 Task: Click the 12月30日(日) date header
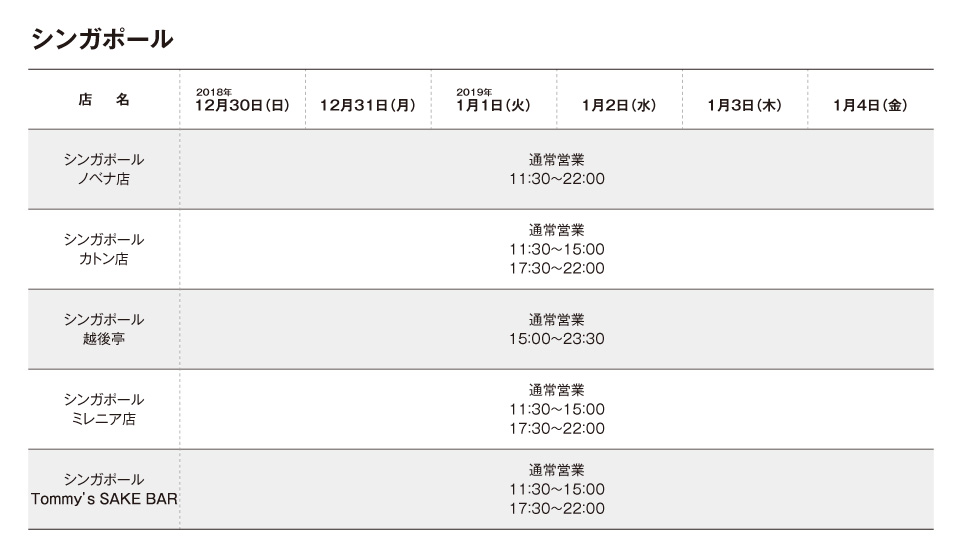(x=242, y=105)
